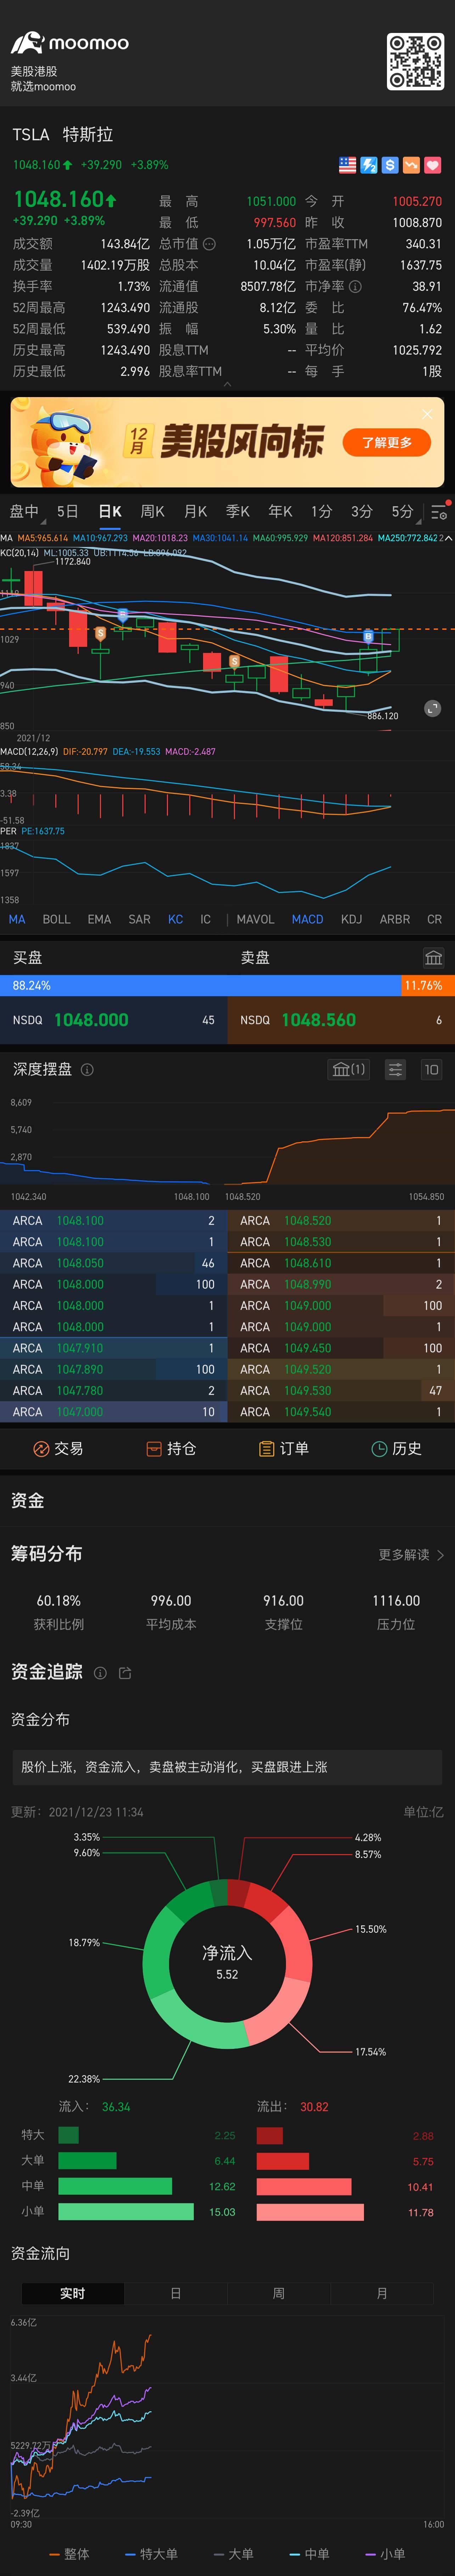Close the 美股风向标 banner
455x2576 pixels.
427,414
